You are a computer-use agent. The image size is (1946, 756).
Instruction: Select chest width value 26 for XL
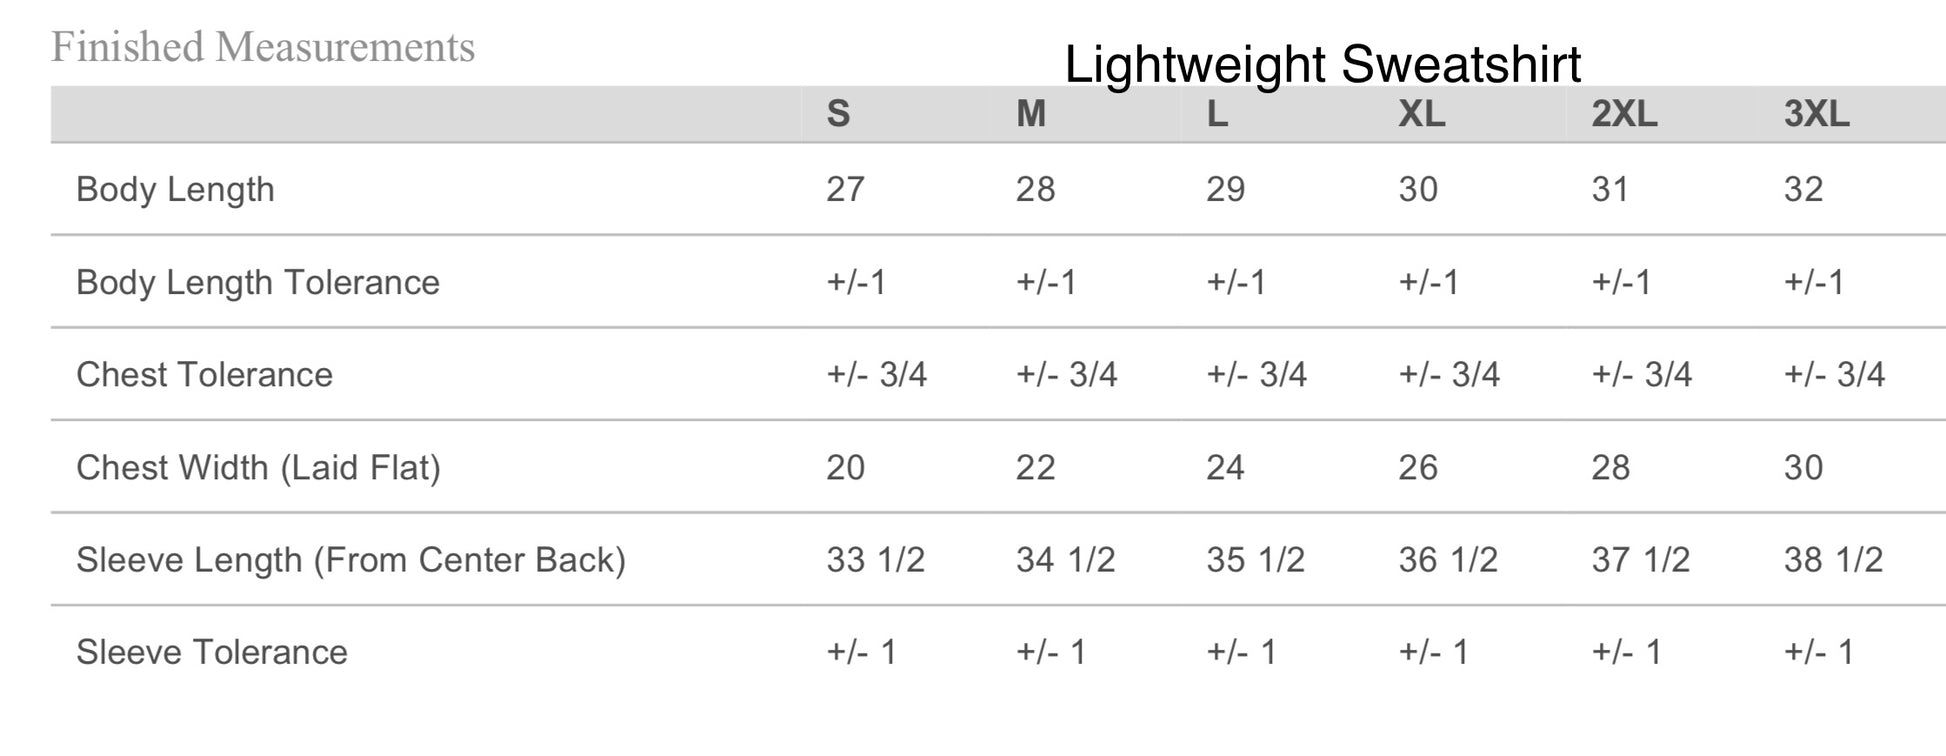point(1418,468)
